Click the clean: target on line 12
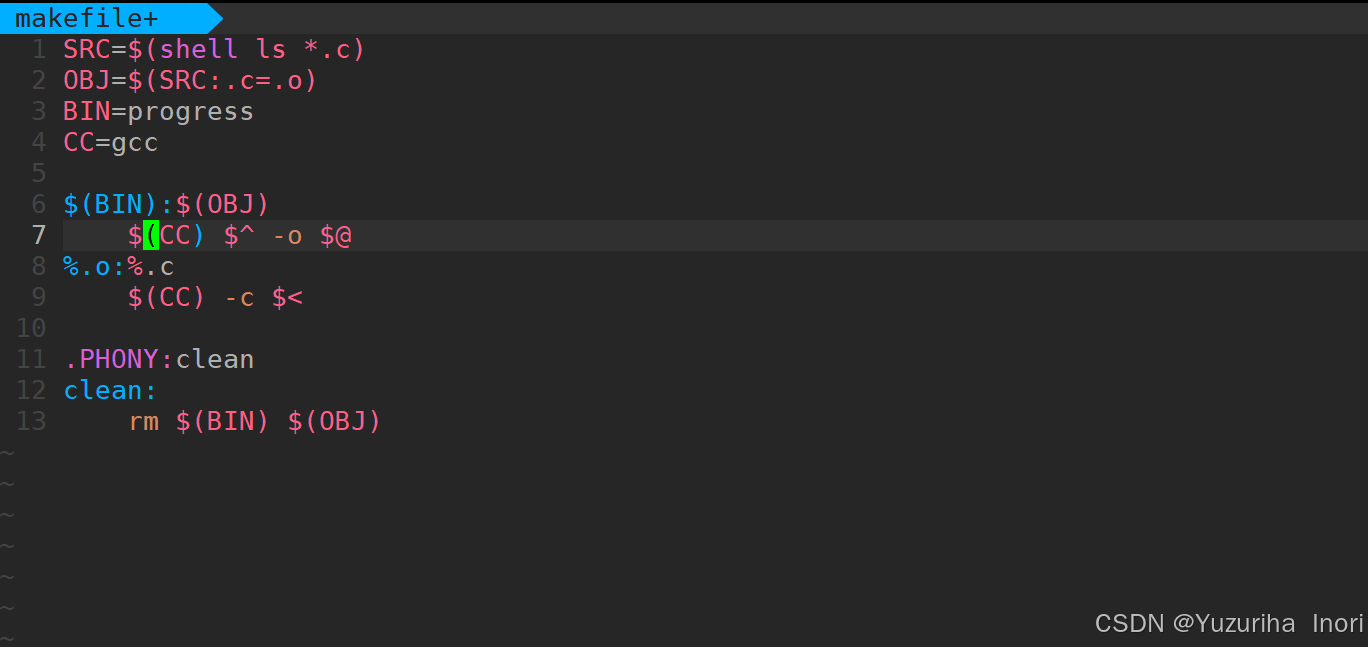 111,390
